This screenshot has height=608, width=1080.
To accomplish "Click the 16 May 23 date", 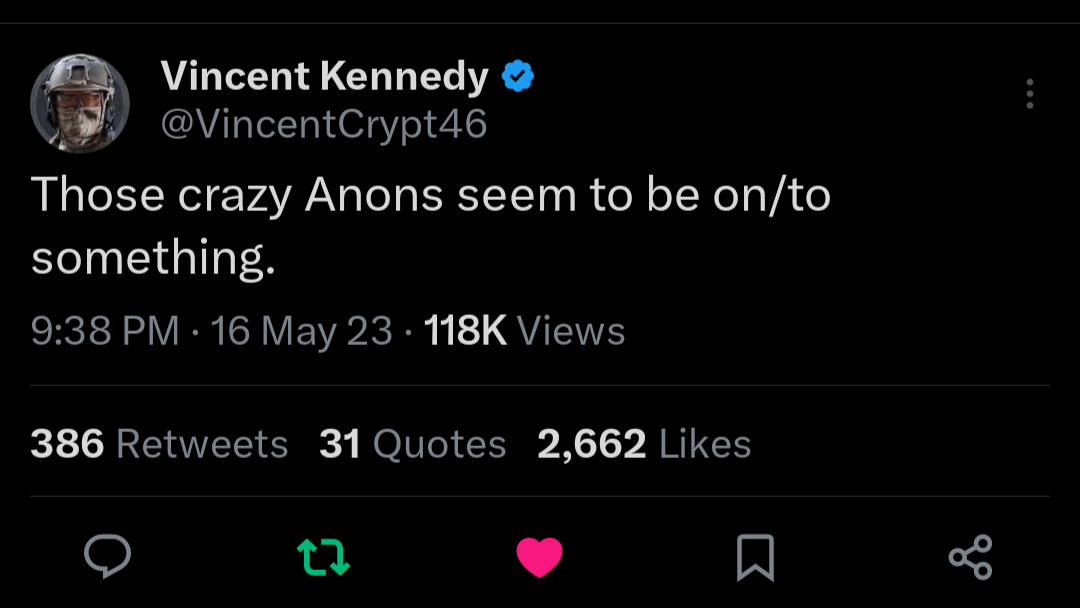I will [302, 331].
